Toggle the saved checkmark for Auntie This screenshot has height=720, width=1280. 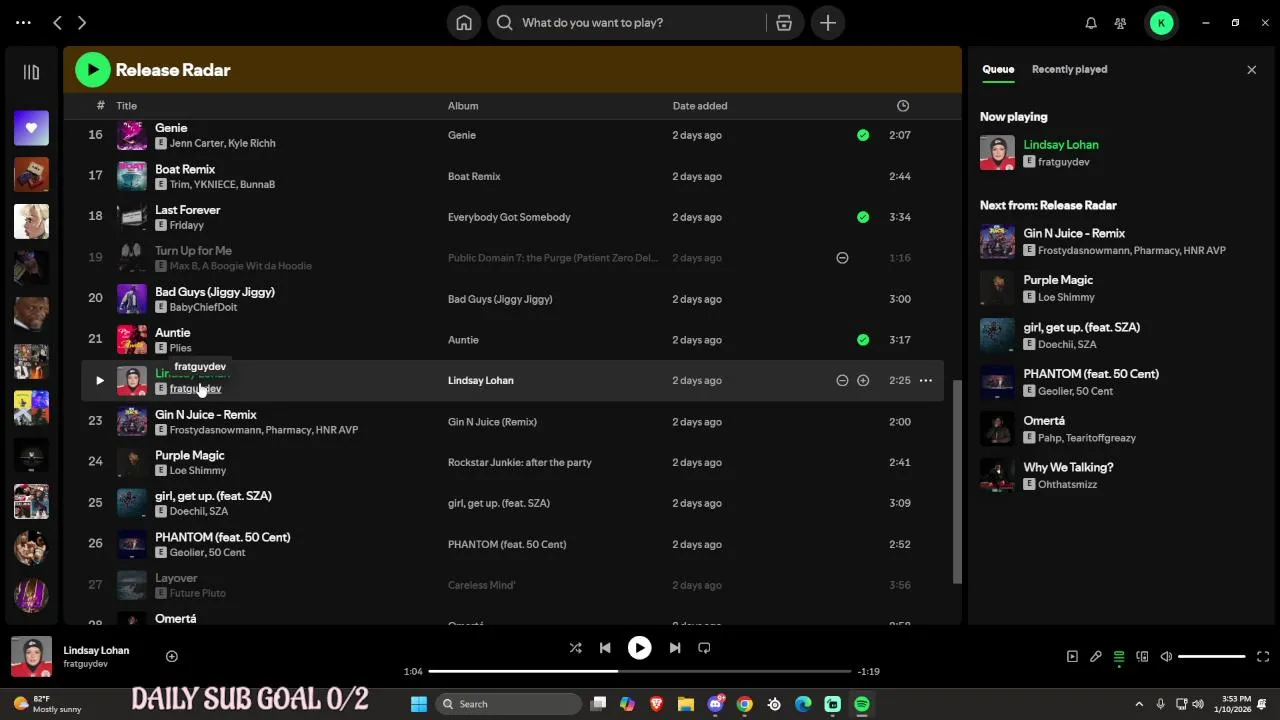[x=863, y=340]
